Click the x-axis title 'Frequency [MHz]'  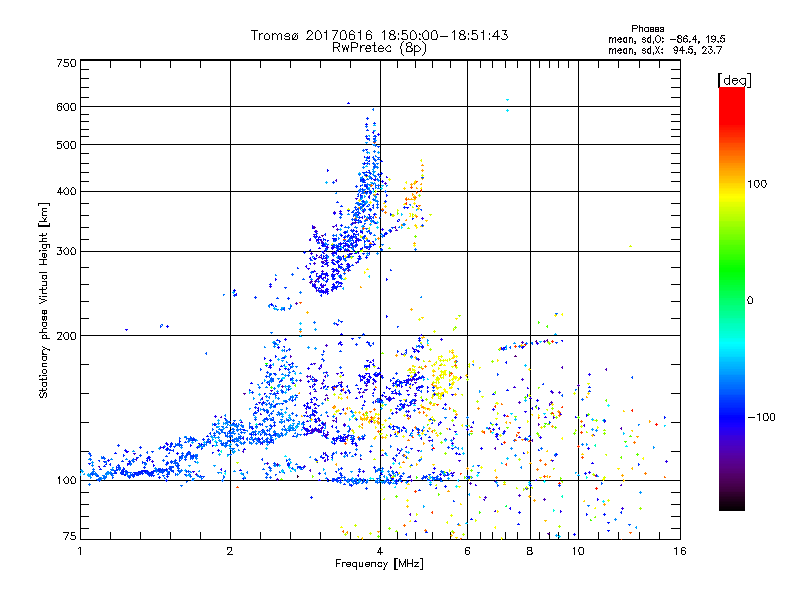click(x=379, y=564)
